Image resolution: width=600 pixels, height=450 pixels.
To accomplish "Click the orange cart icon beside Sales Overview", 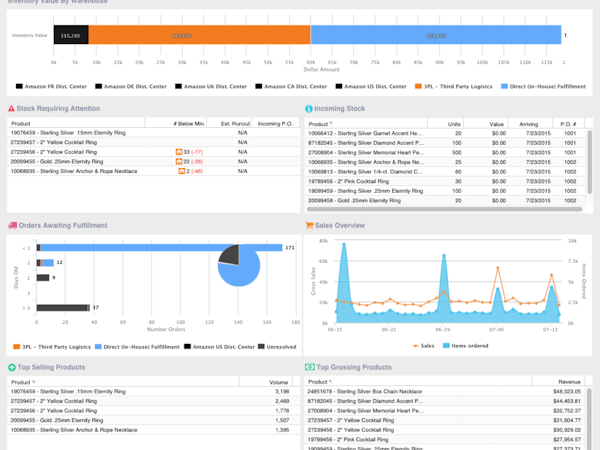I will tap(309, 225).
